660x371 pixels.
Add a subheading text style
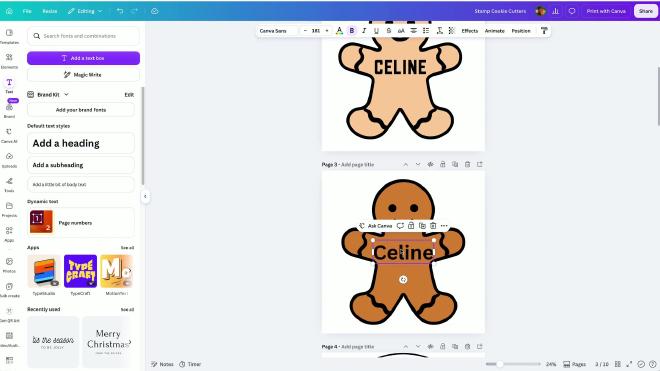coord(81,165)
